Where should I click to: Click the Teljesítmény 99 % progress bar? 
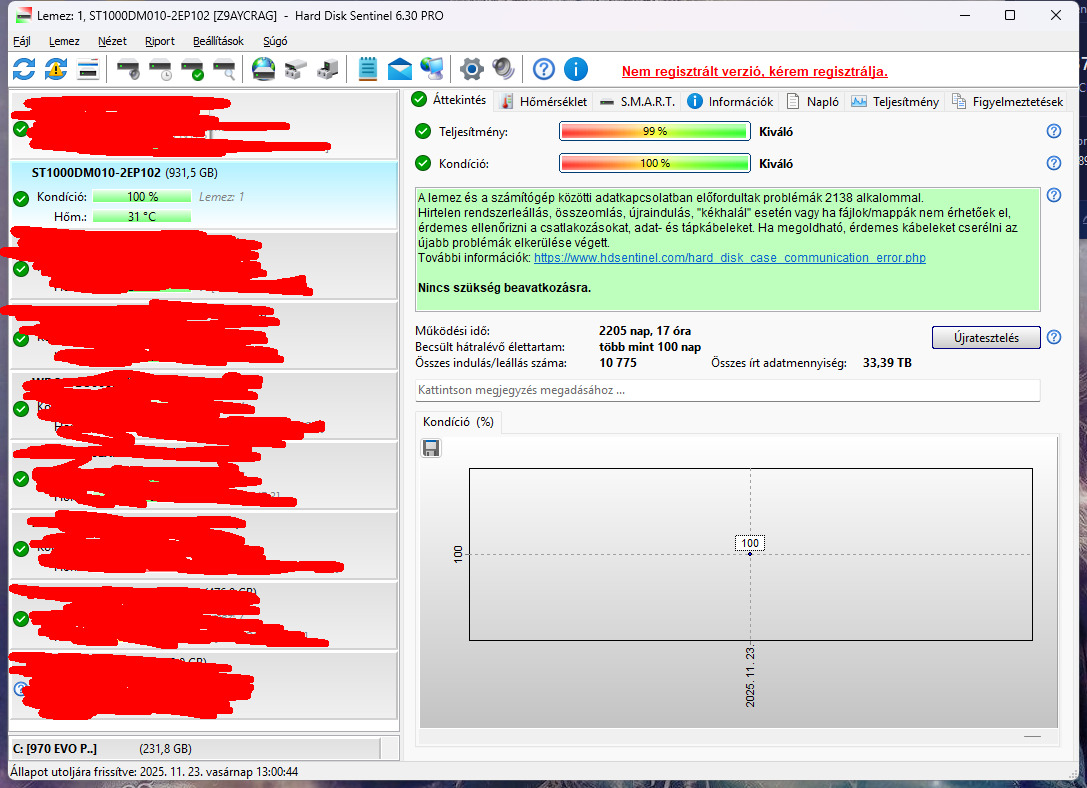[x=654, y=131]
